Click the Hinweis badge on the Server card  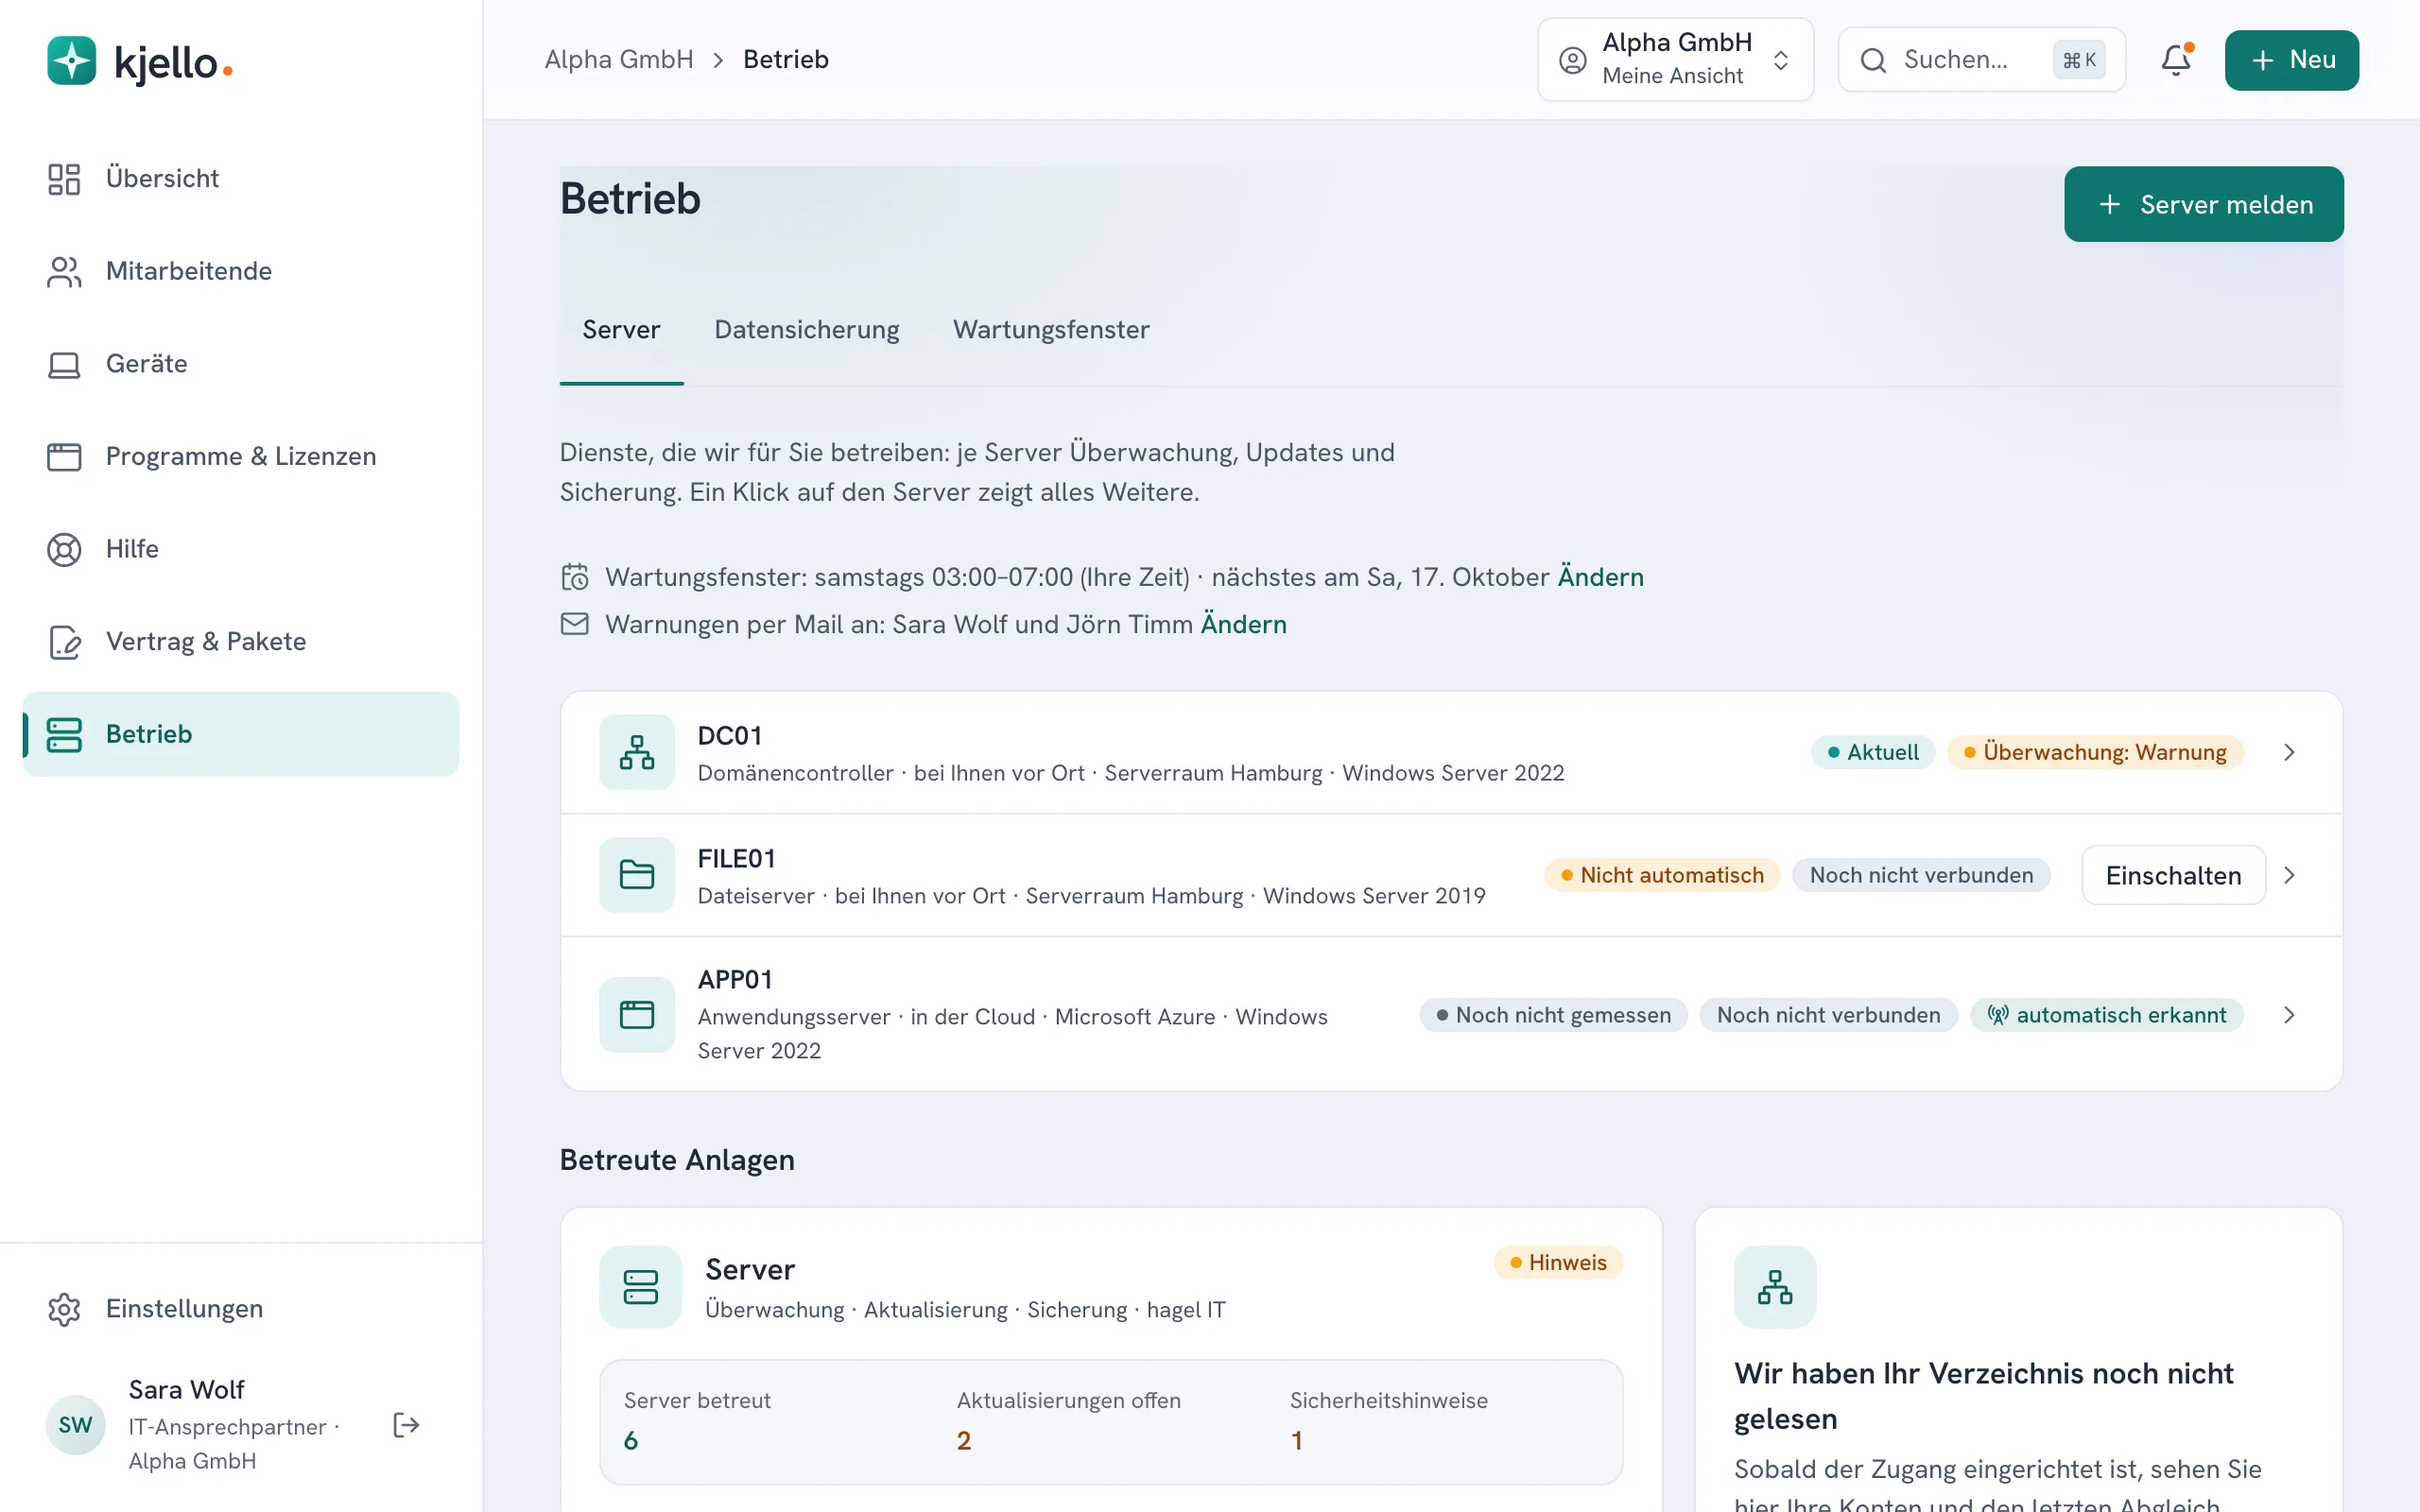(1558, 1262)
